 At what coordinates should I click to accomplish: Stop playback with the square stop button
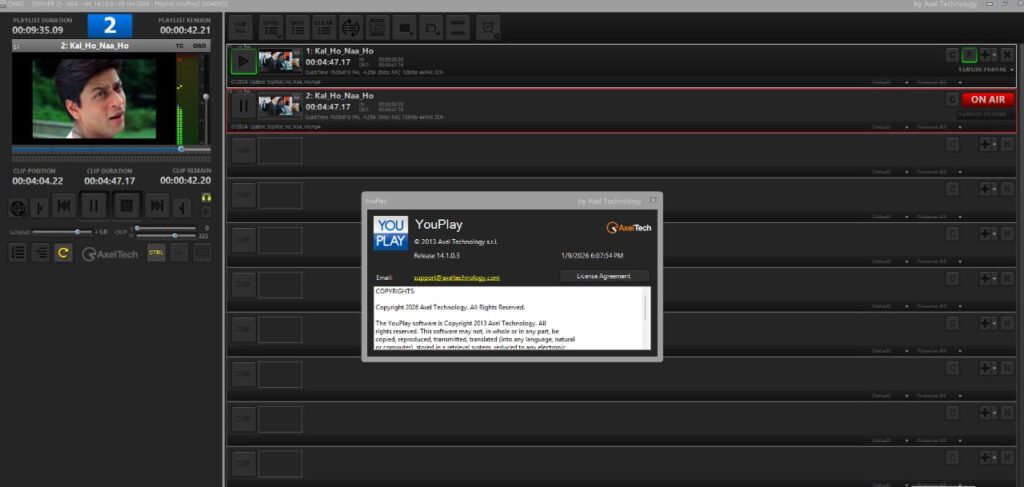coord(127,206)
